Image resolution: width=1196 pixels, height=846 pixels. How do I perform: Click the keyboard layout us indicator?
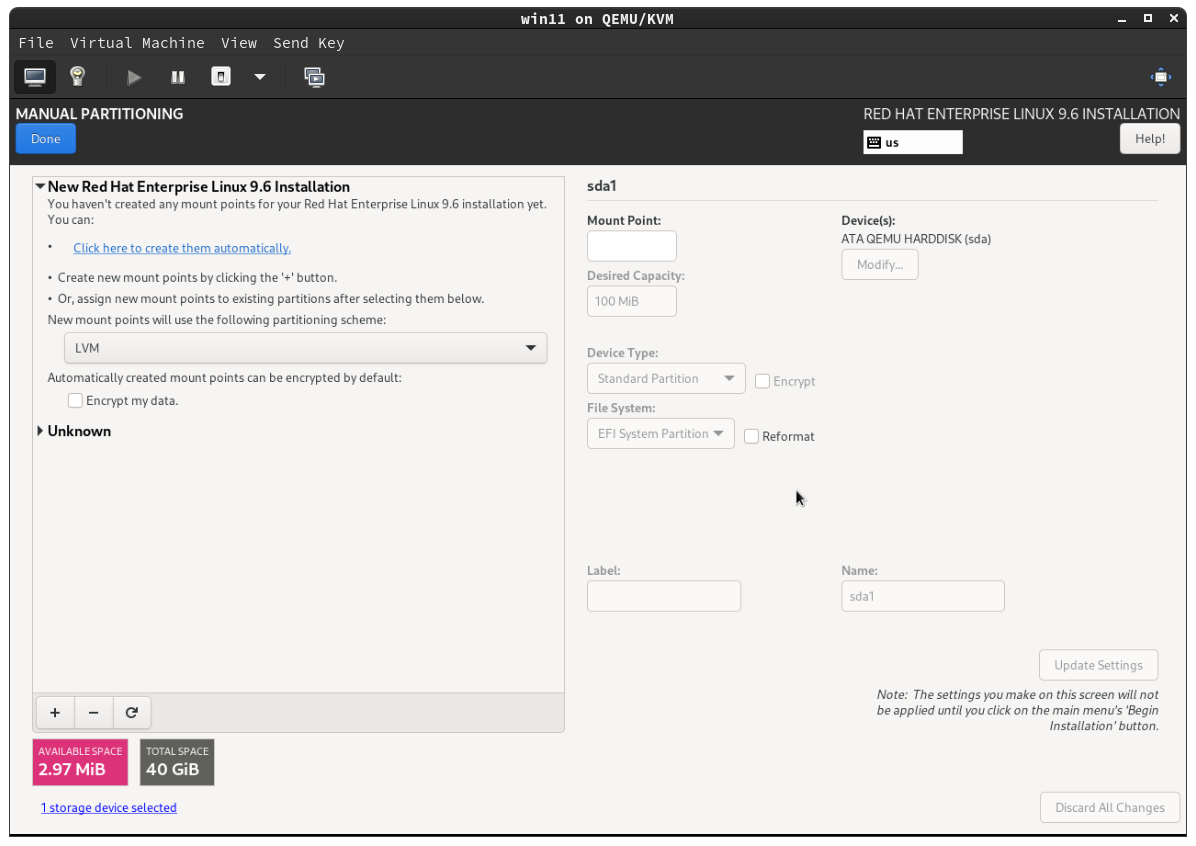[912, 142]
